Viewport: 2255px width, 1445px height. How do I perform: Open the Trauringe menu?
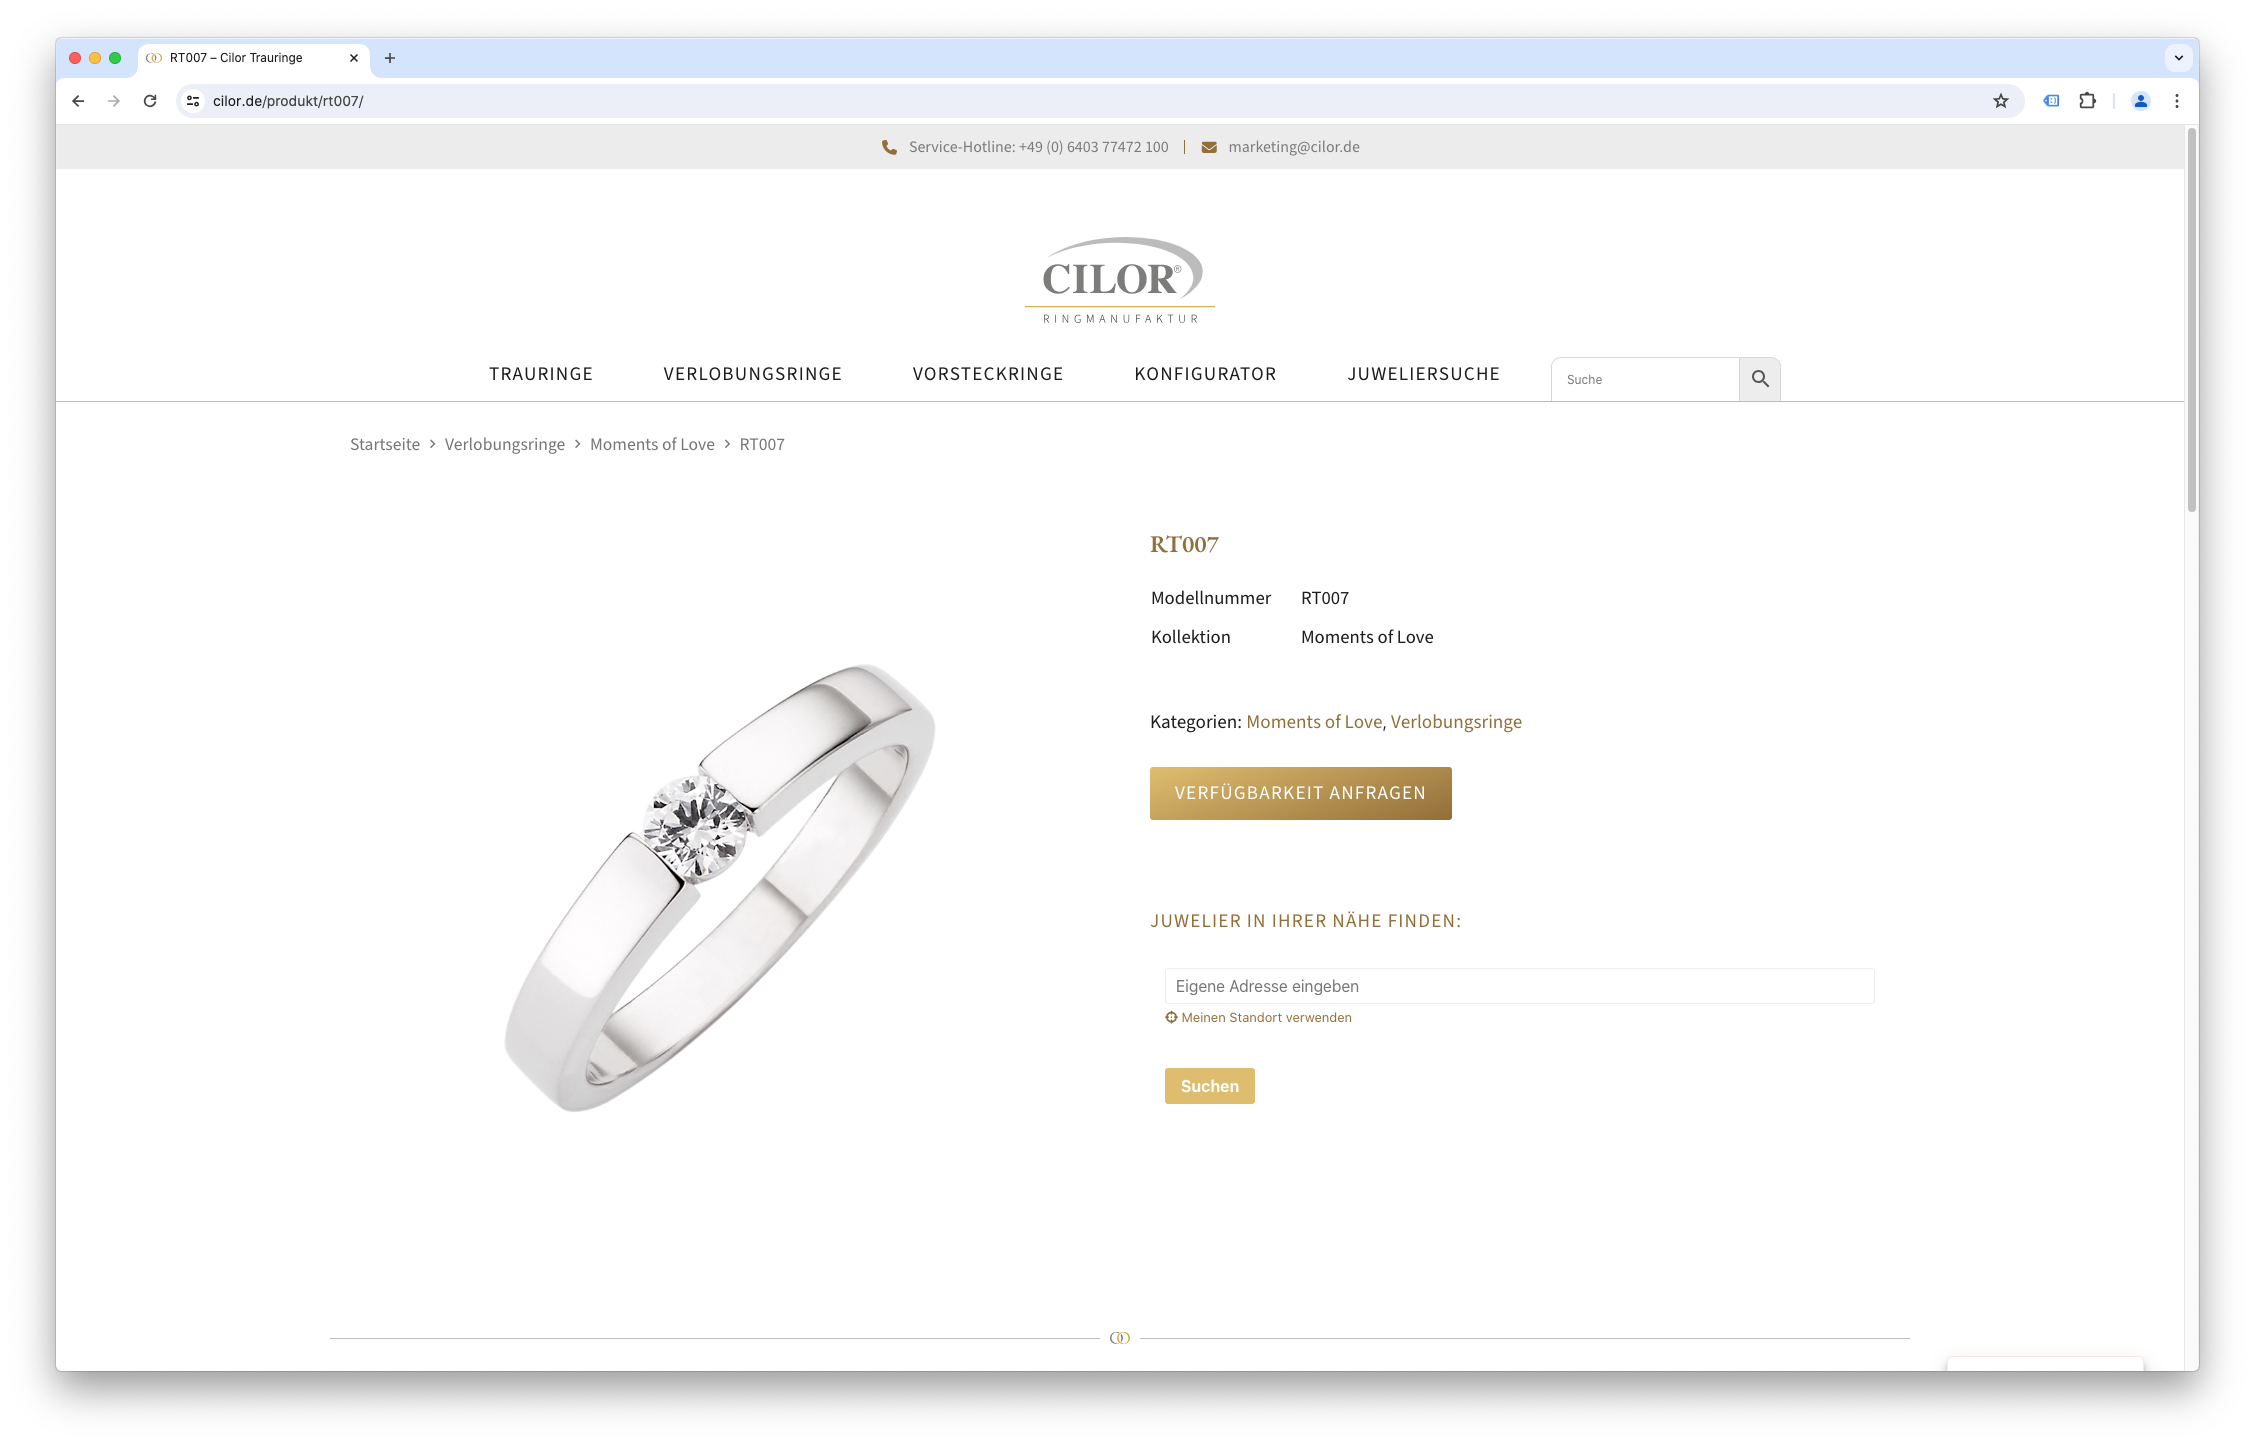(x=541, y=374)
